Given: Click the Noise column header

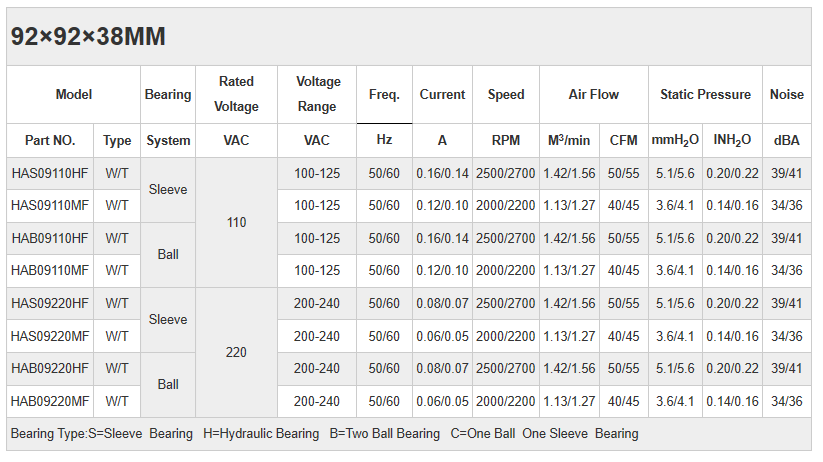Looking at the screenshot, I should tap(786, 95).
